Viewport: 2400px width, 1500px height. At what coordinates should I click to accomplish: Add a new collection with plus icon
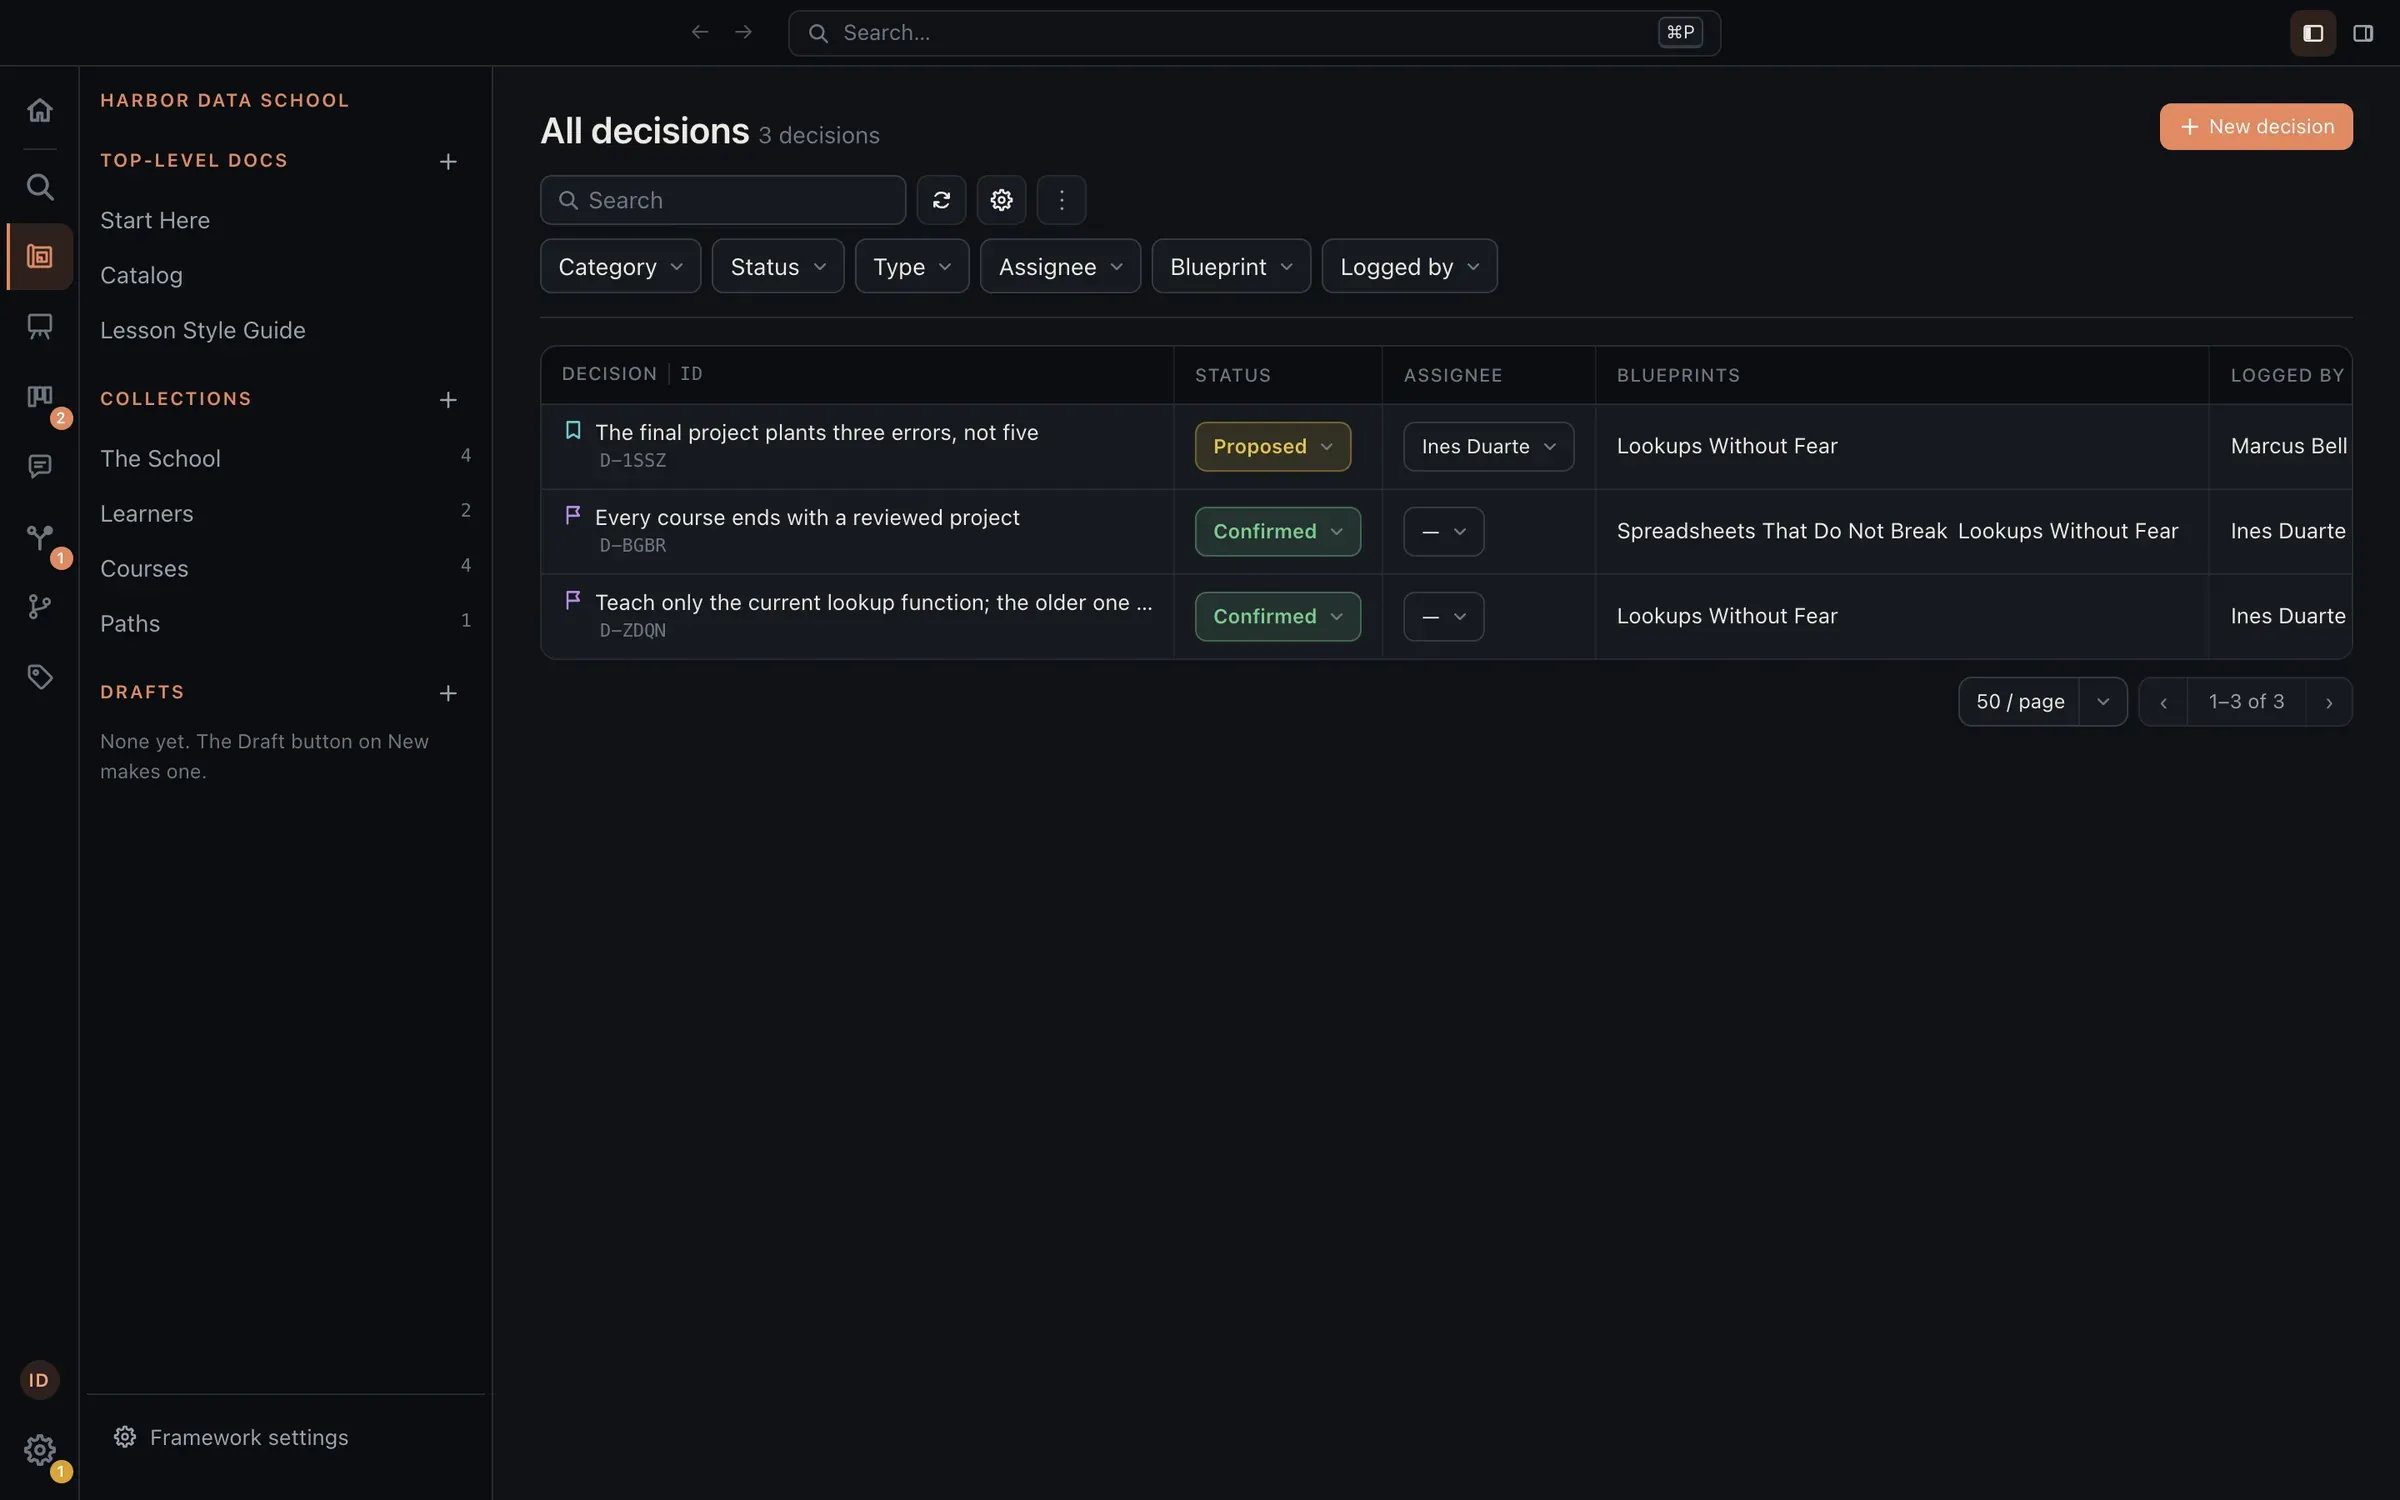[448, 399]
